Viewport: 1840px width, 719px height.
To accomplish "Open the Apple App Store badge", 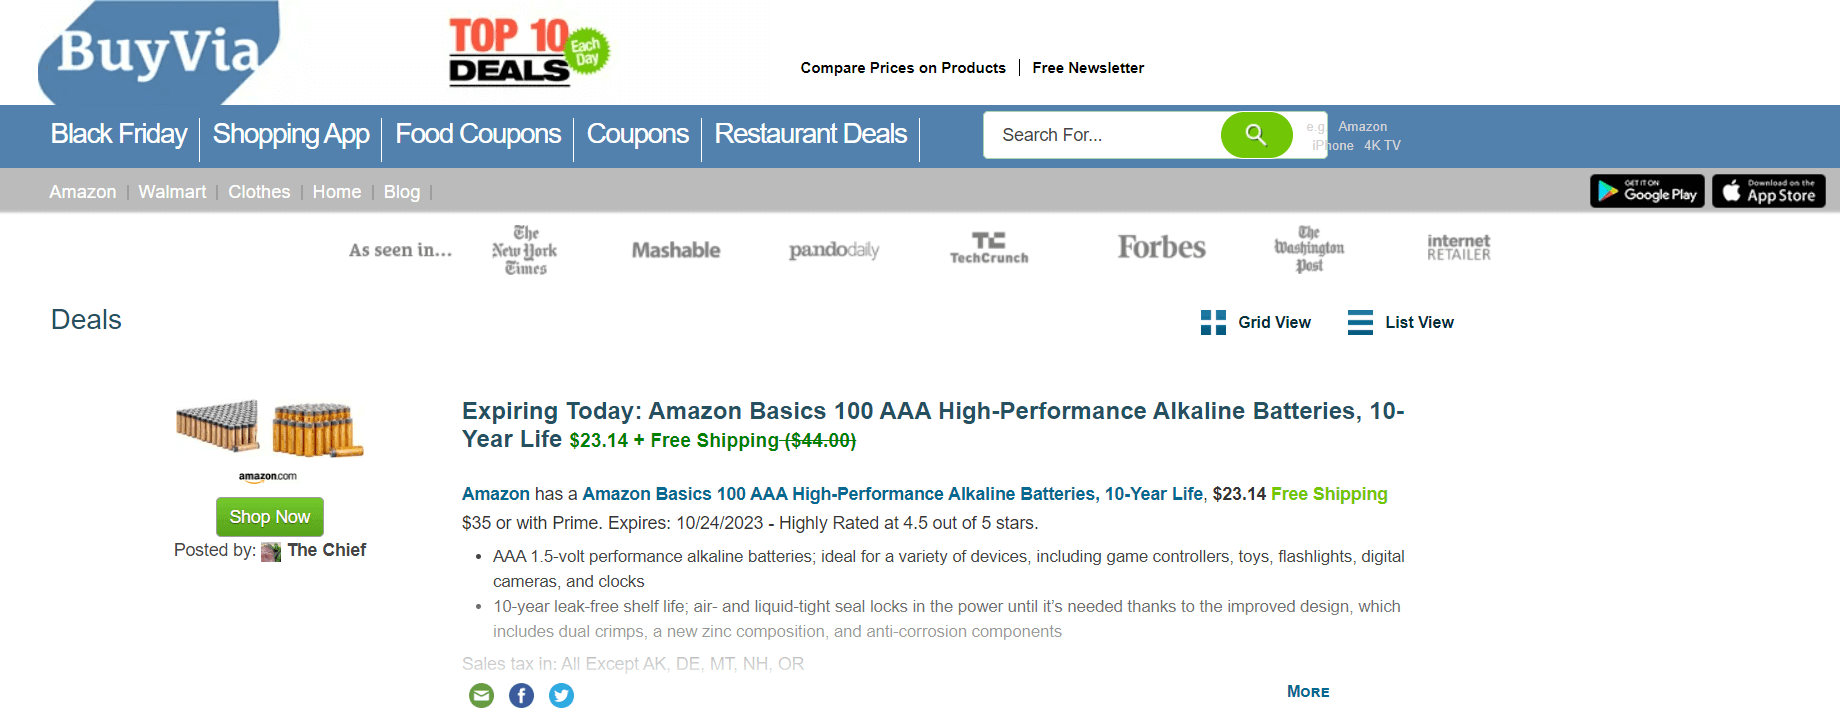I will tap(1769, 191).
